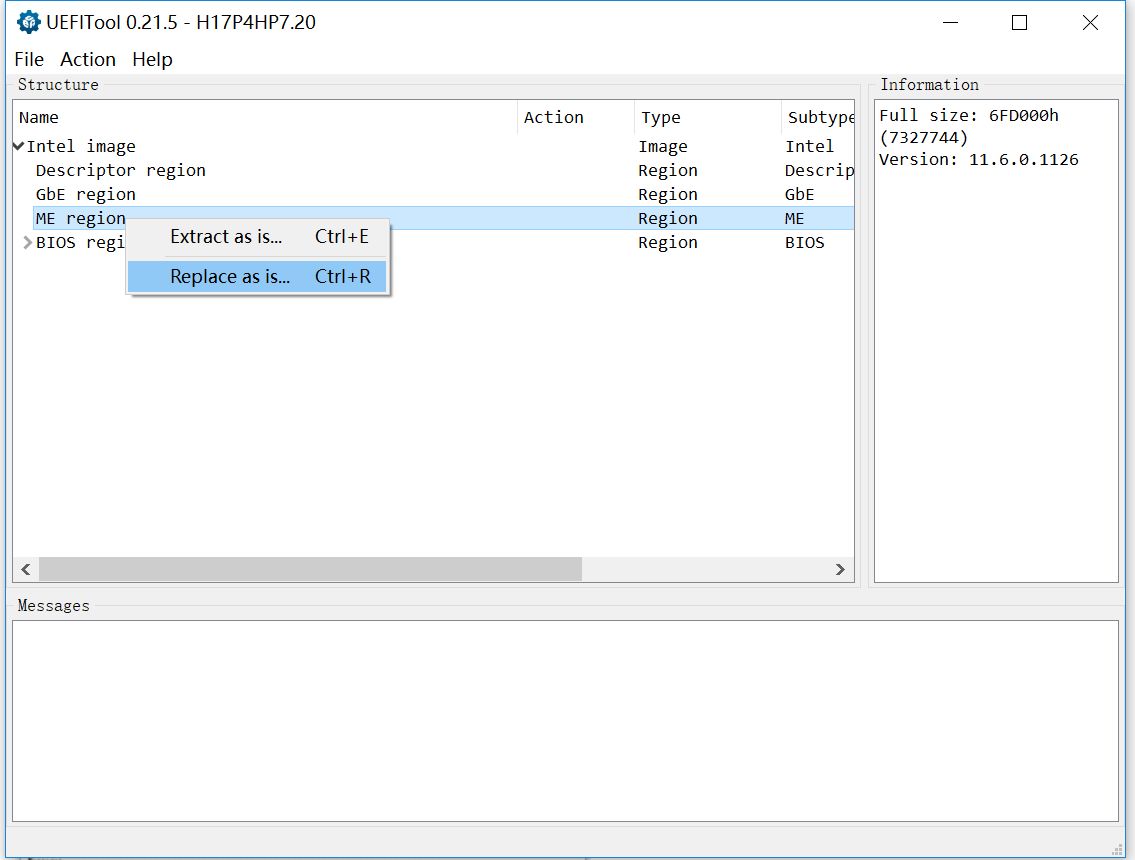
Task: Click the horizontal scrollbar right arrow
Action: coord(840,569)
